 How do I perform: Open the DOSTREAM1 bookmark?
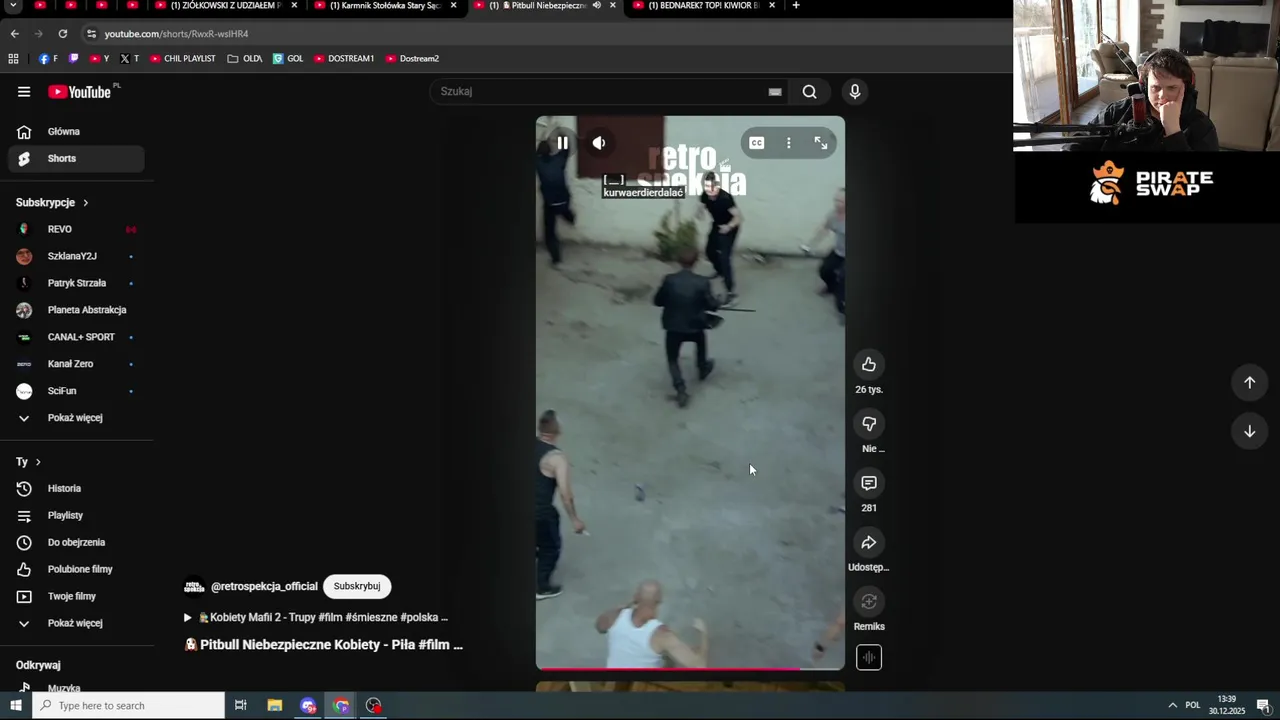pos(343,59)
